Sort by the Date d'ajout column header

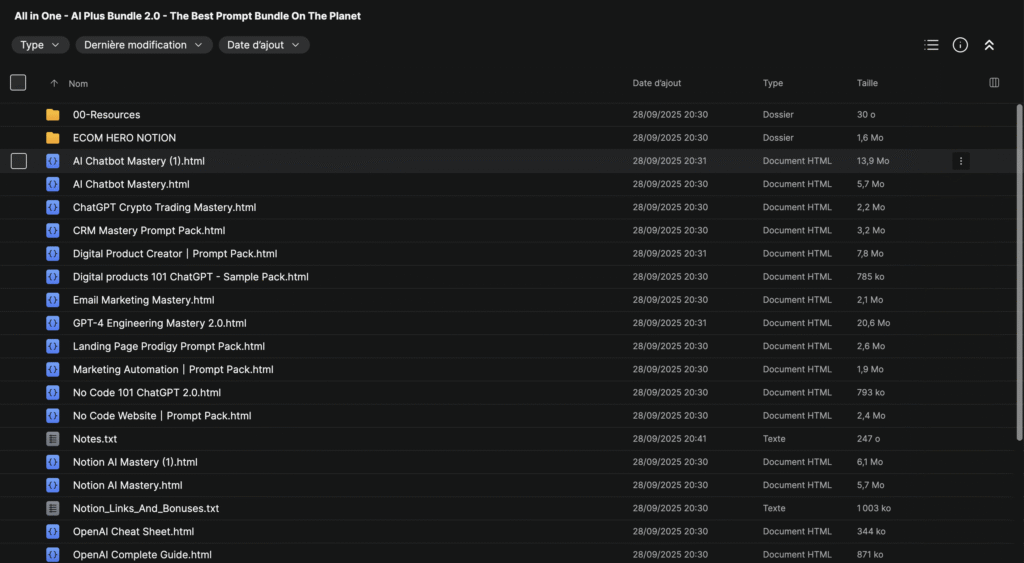coord(657,83)
